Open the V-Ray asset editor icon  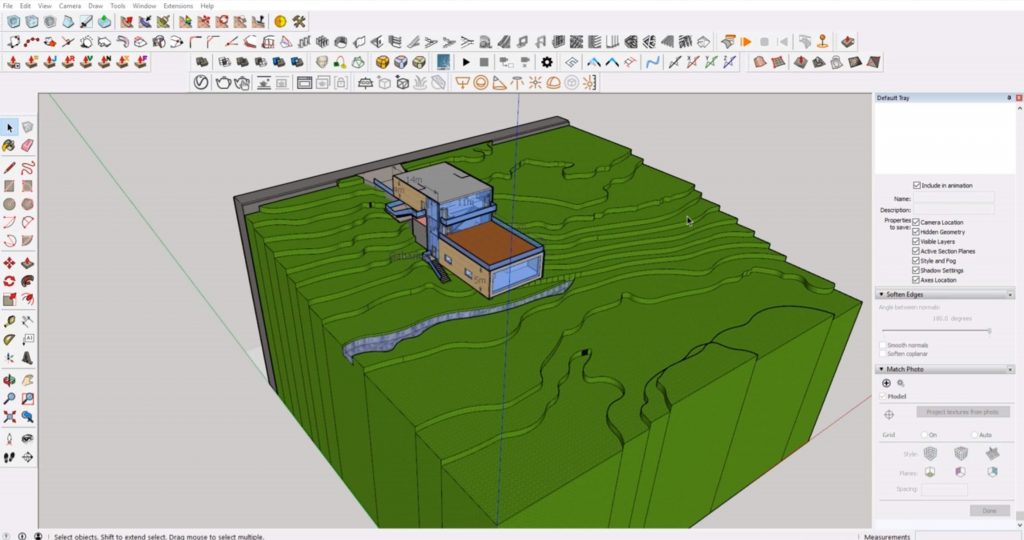[201, 83]
